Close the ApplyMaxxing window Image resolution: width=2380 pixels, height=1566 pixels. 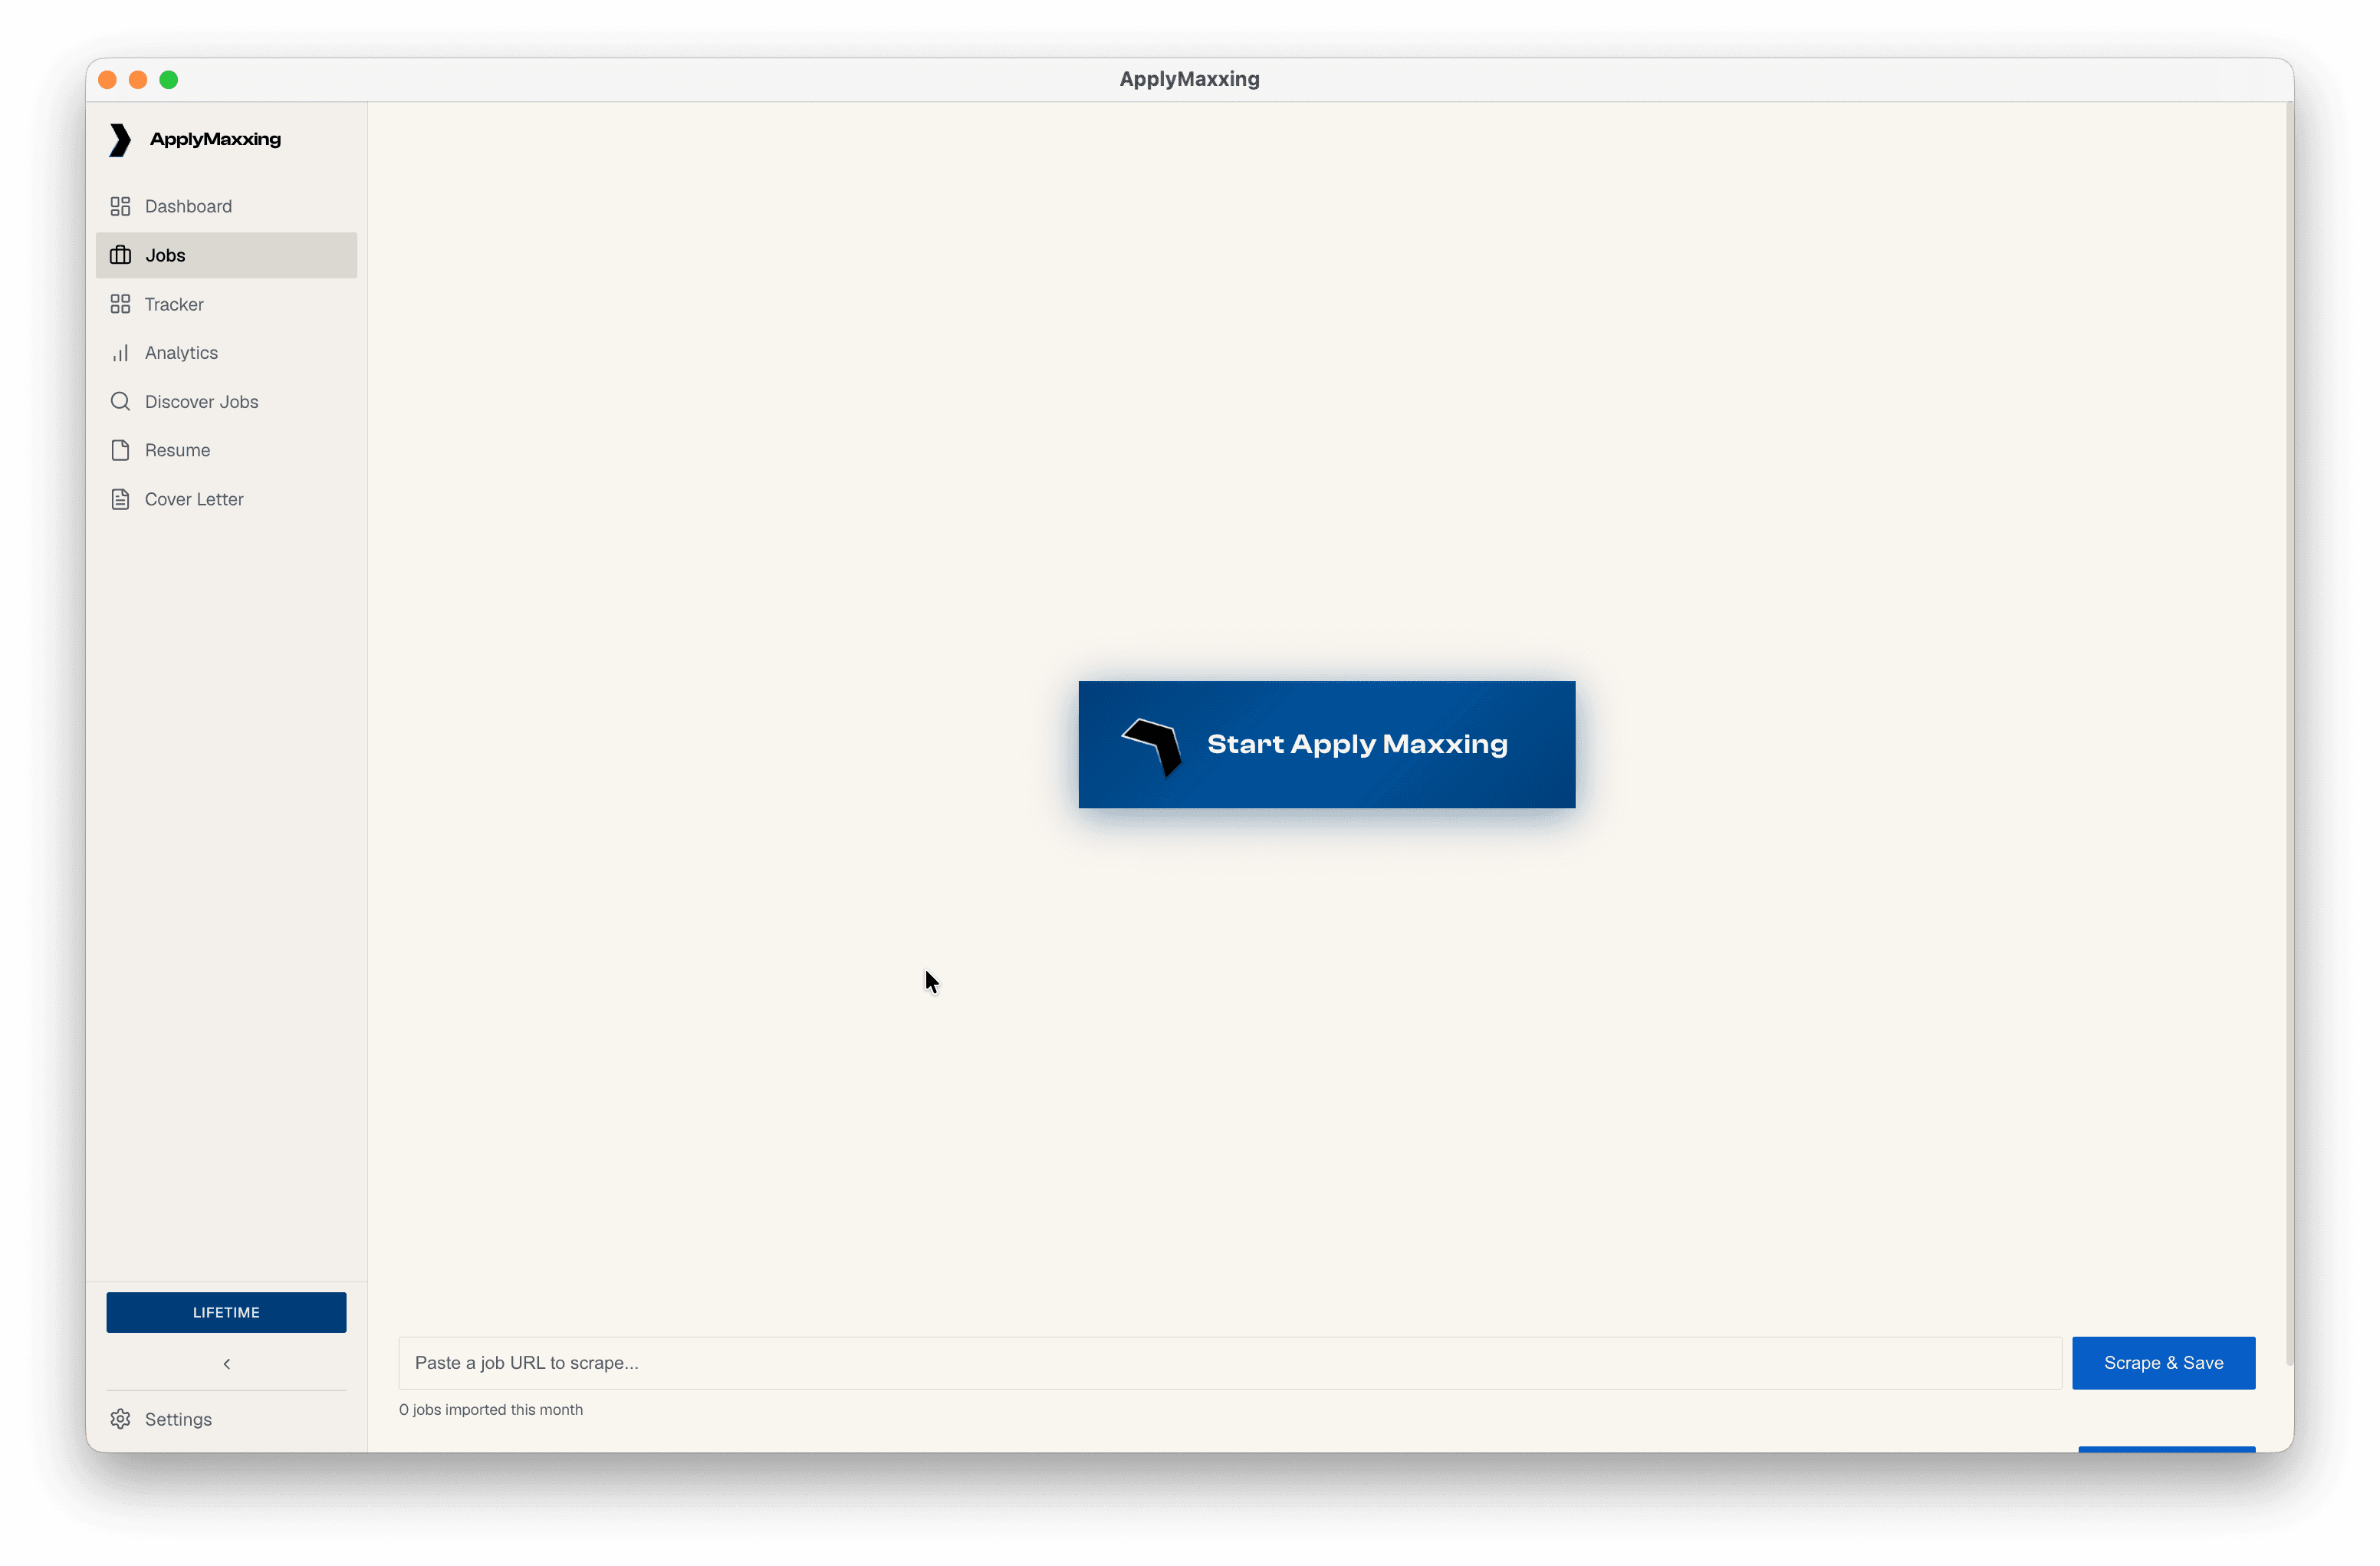click(x=108, y=79)
